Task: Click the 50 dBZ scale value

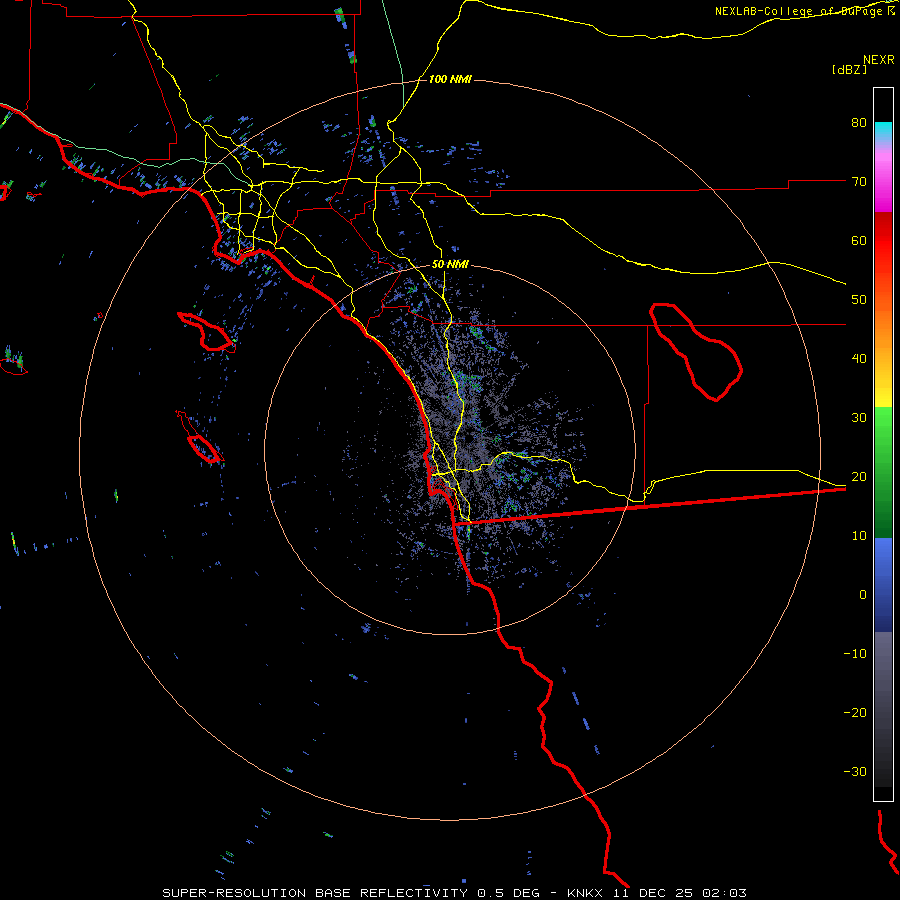Action: point(859,300)
